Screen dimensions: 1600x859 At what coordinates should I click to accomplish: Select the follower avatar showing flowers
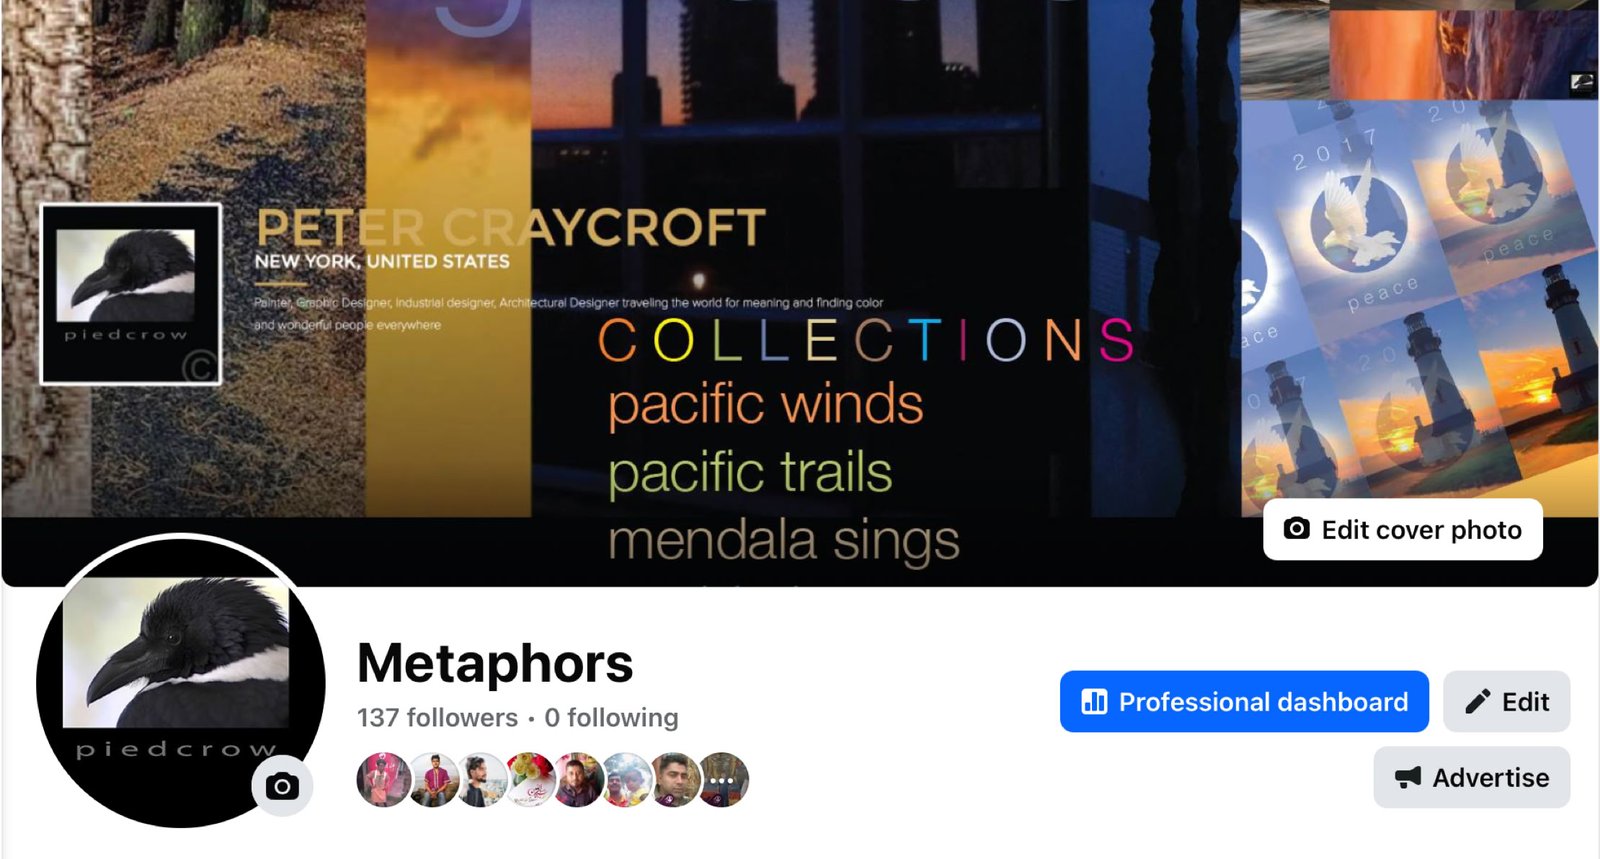[530, 780]
